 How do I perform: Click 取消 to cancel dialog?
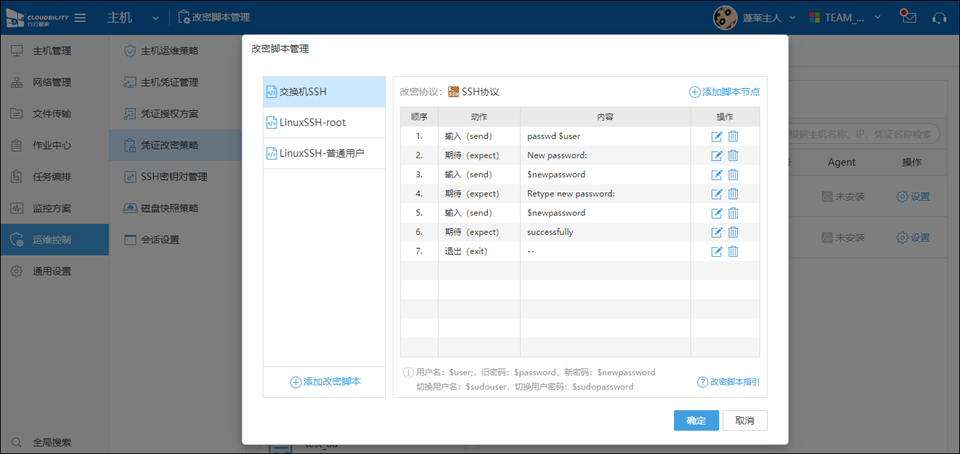[744, 420]
